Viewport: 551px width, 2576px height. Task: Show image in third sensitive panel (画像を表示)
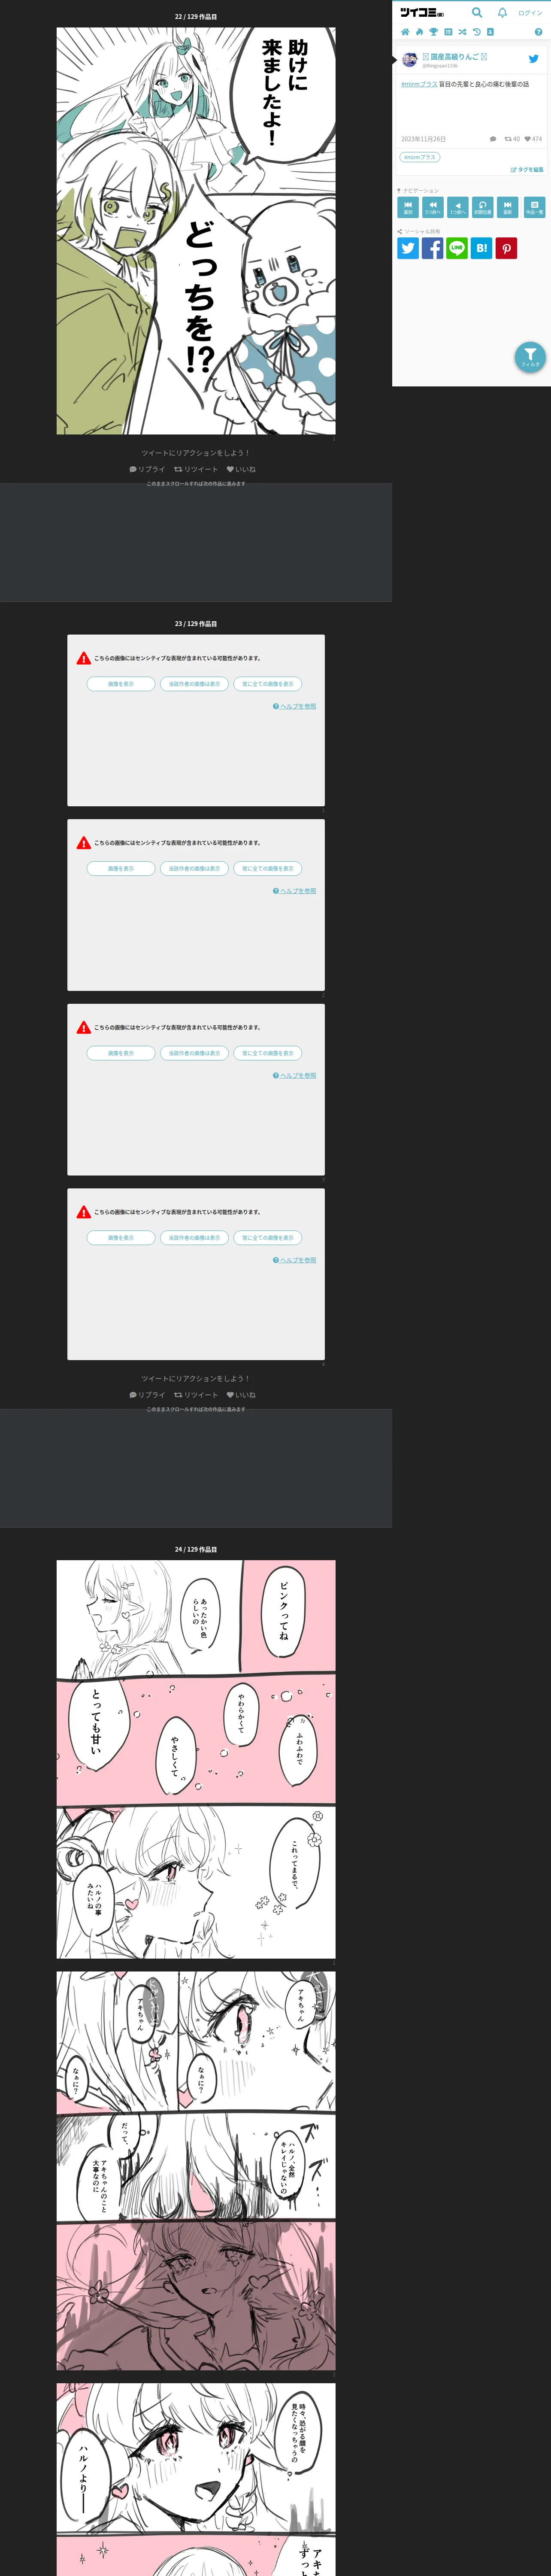coord(121,1053)
